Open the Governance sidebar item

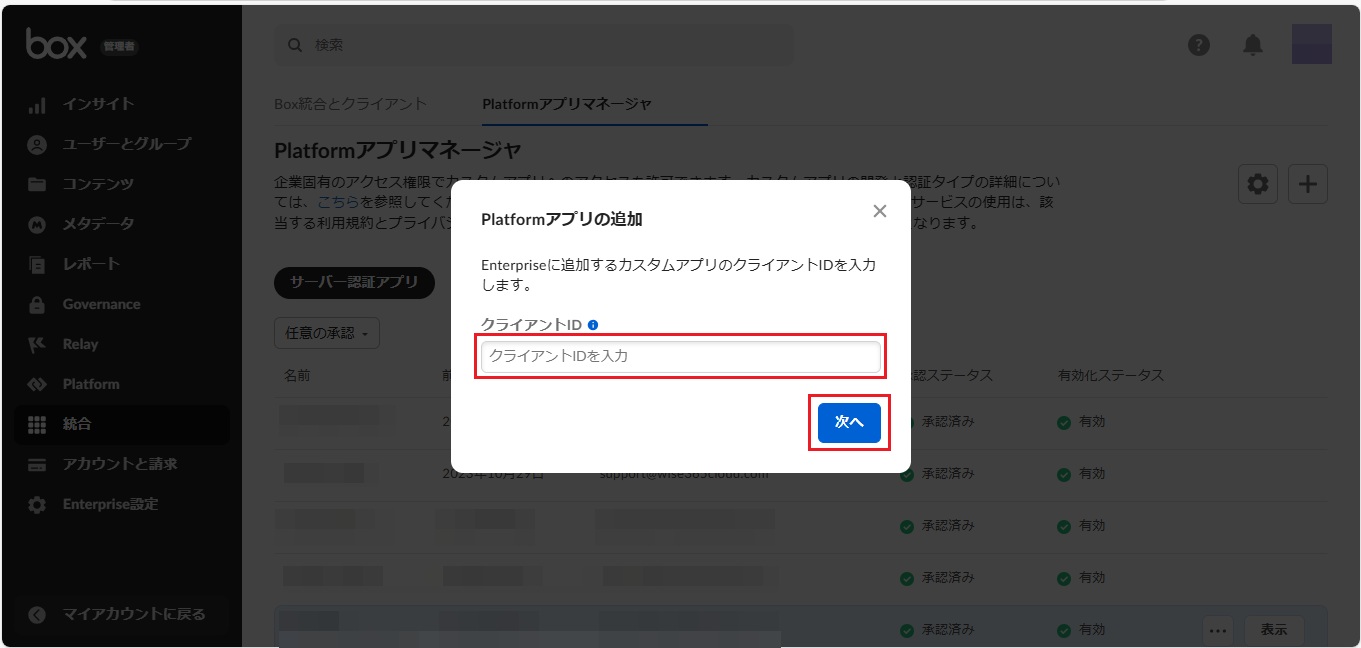(101, 304)
